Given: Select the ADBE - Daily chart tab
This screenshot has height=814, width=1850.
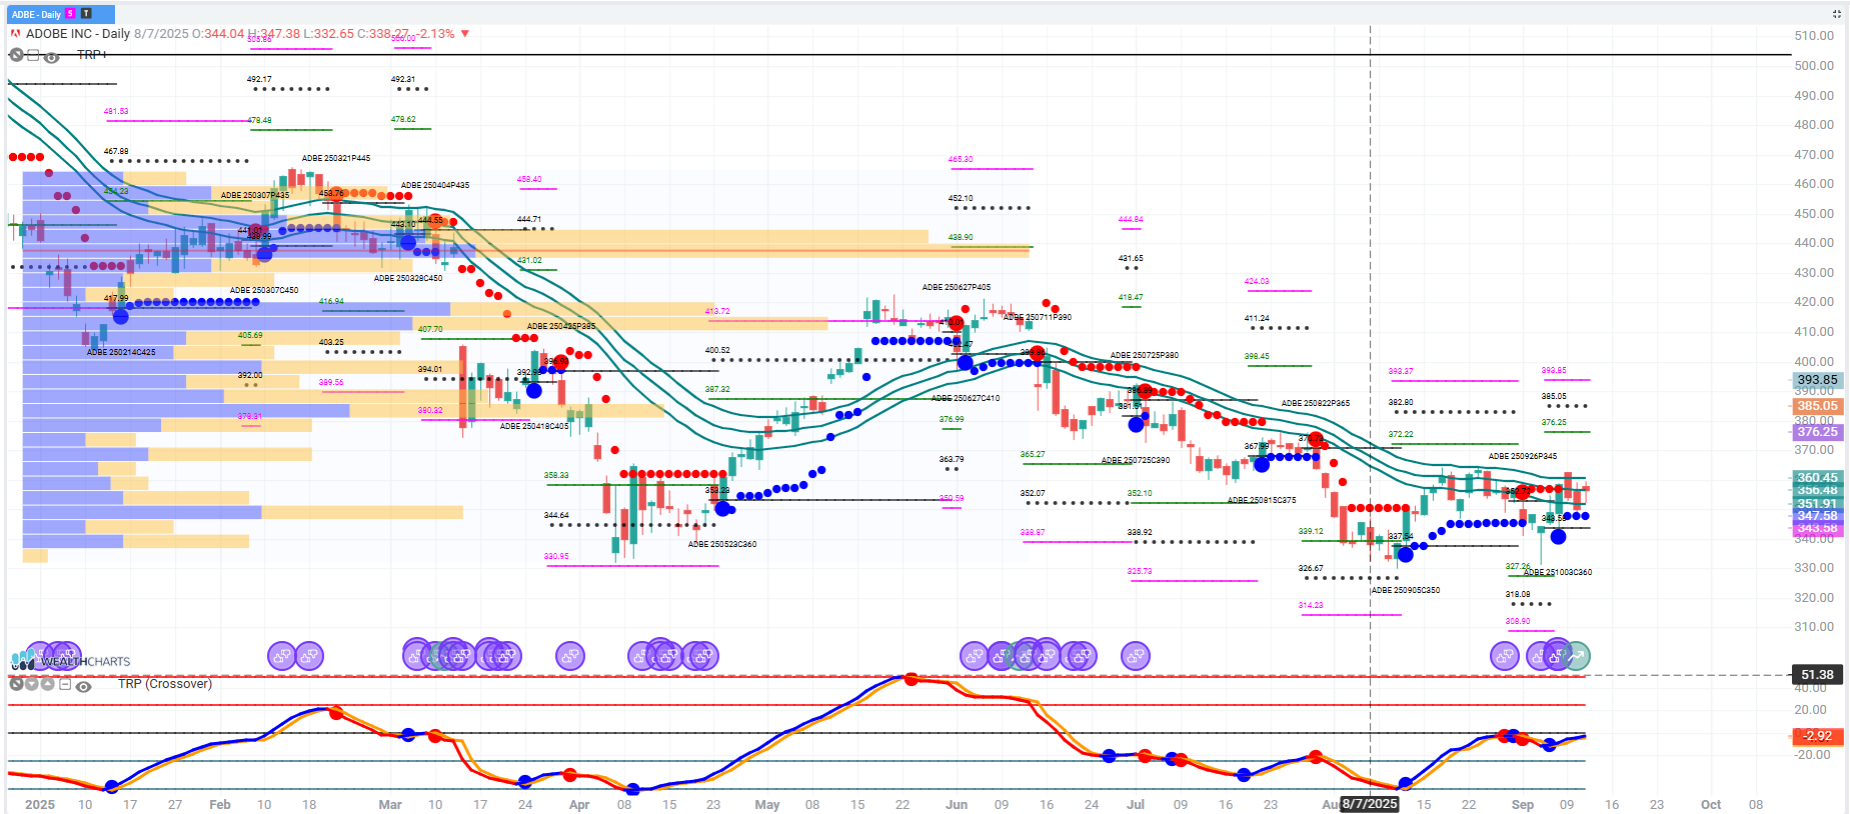Looking at the screenshot, I should [60, 14].
